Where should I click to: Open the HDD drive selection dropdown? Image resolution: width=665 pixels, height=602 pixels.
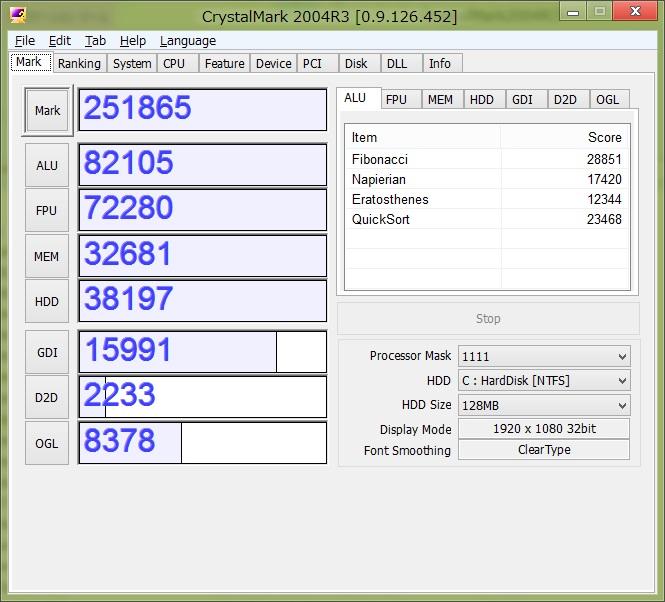click(544, 381)
